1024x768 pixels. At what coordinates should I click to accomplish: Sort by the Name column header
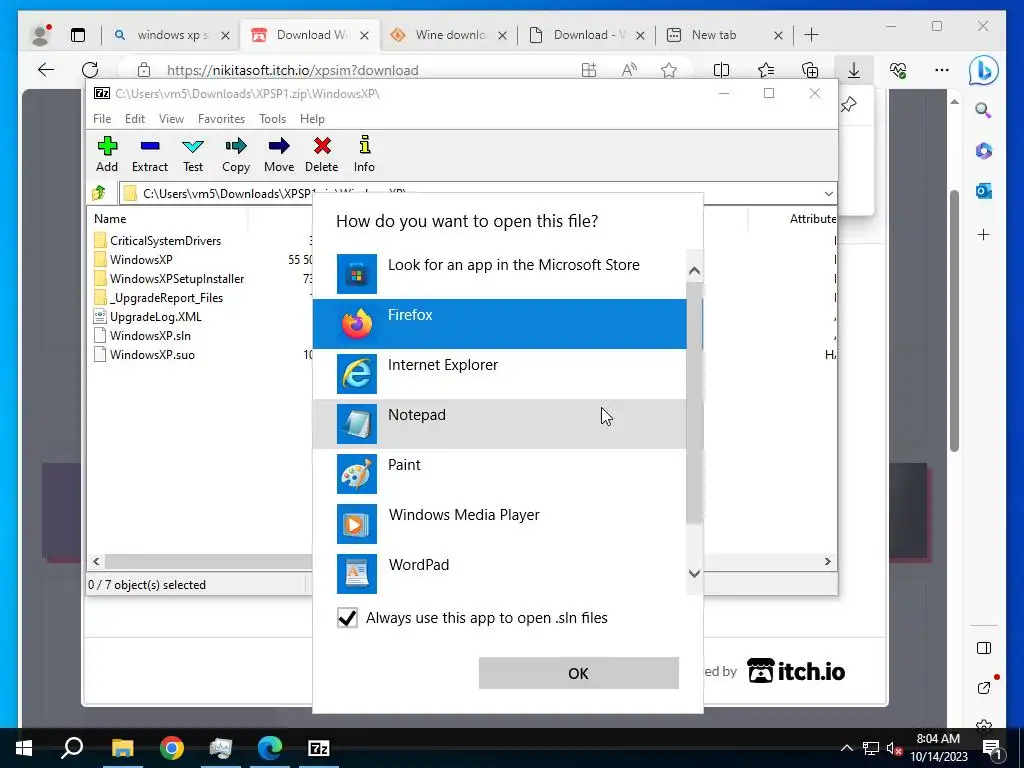pyautogui.click(x=110, y=219)
